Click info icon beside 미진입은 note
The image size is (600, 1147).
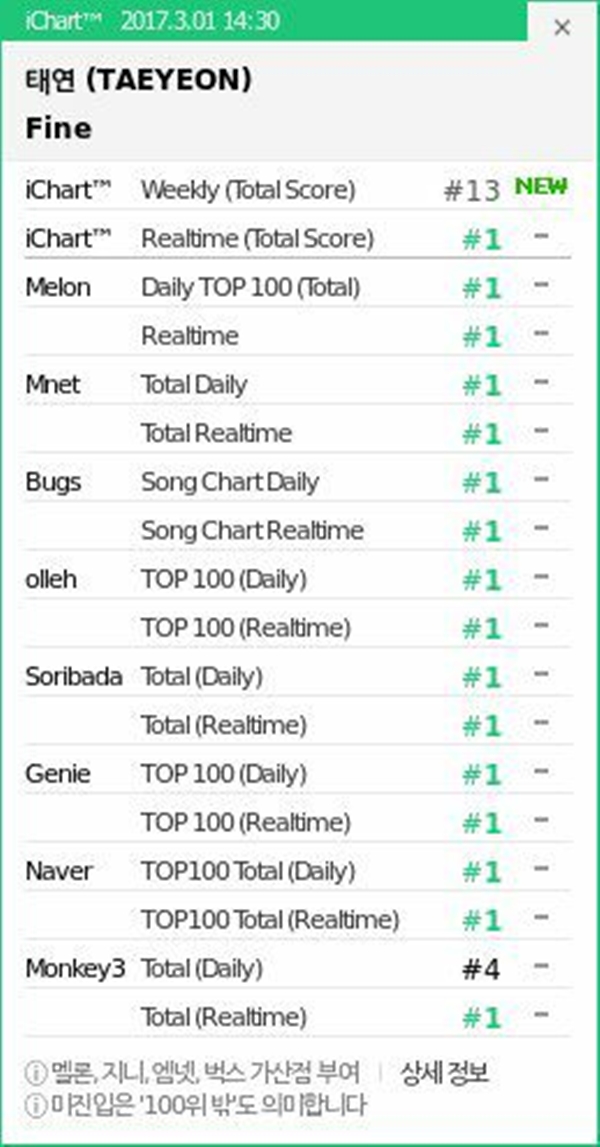35,1105
